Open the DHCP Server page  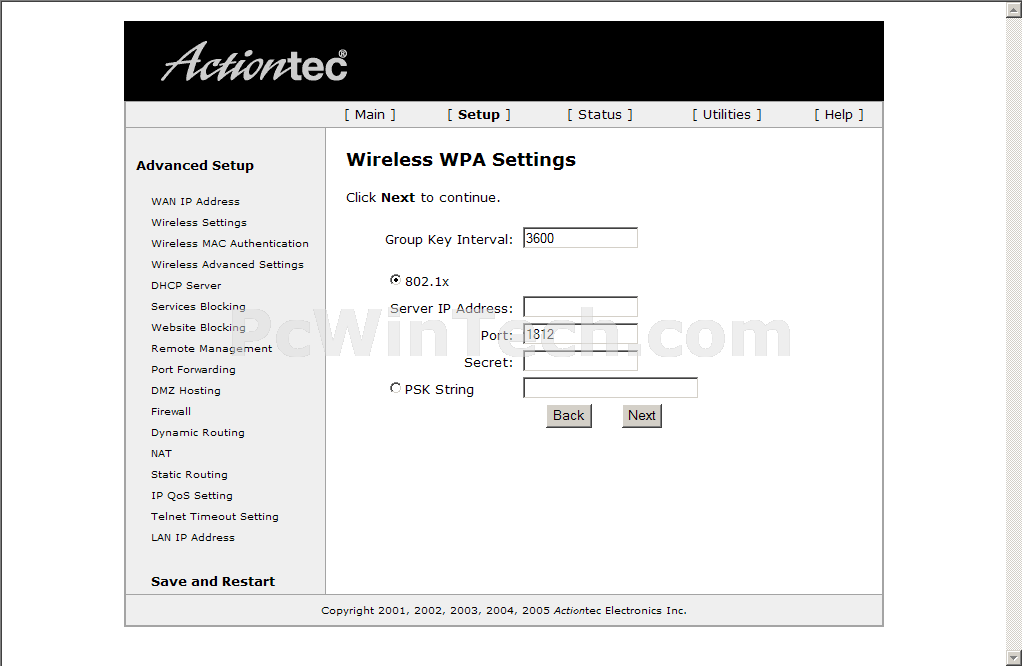[x=186, y=285]
